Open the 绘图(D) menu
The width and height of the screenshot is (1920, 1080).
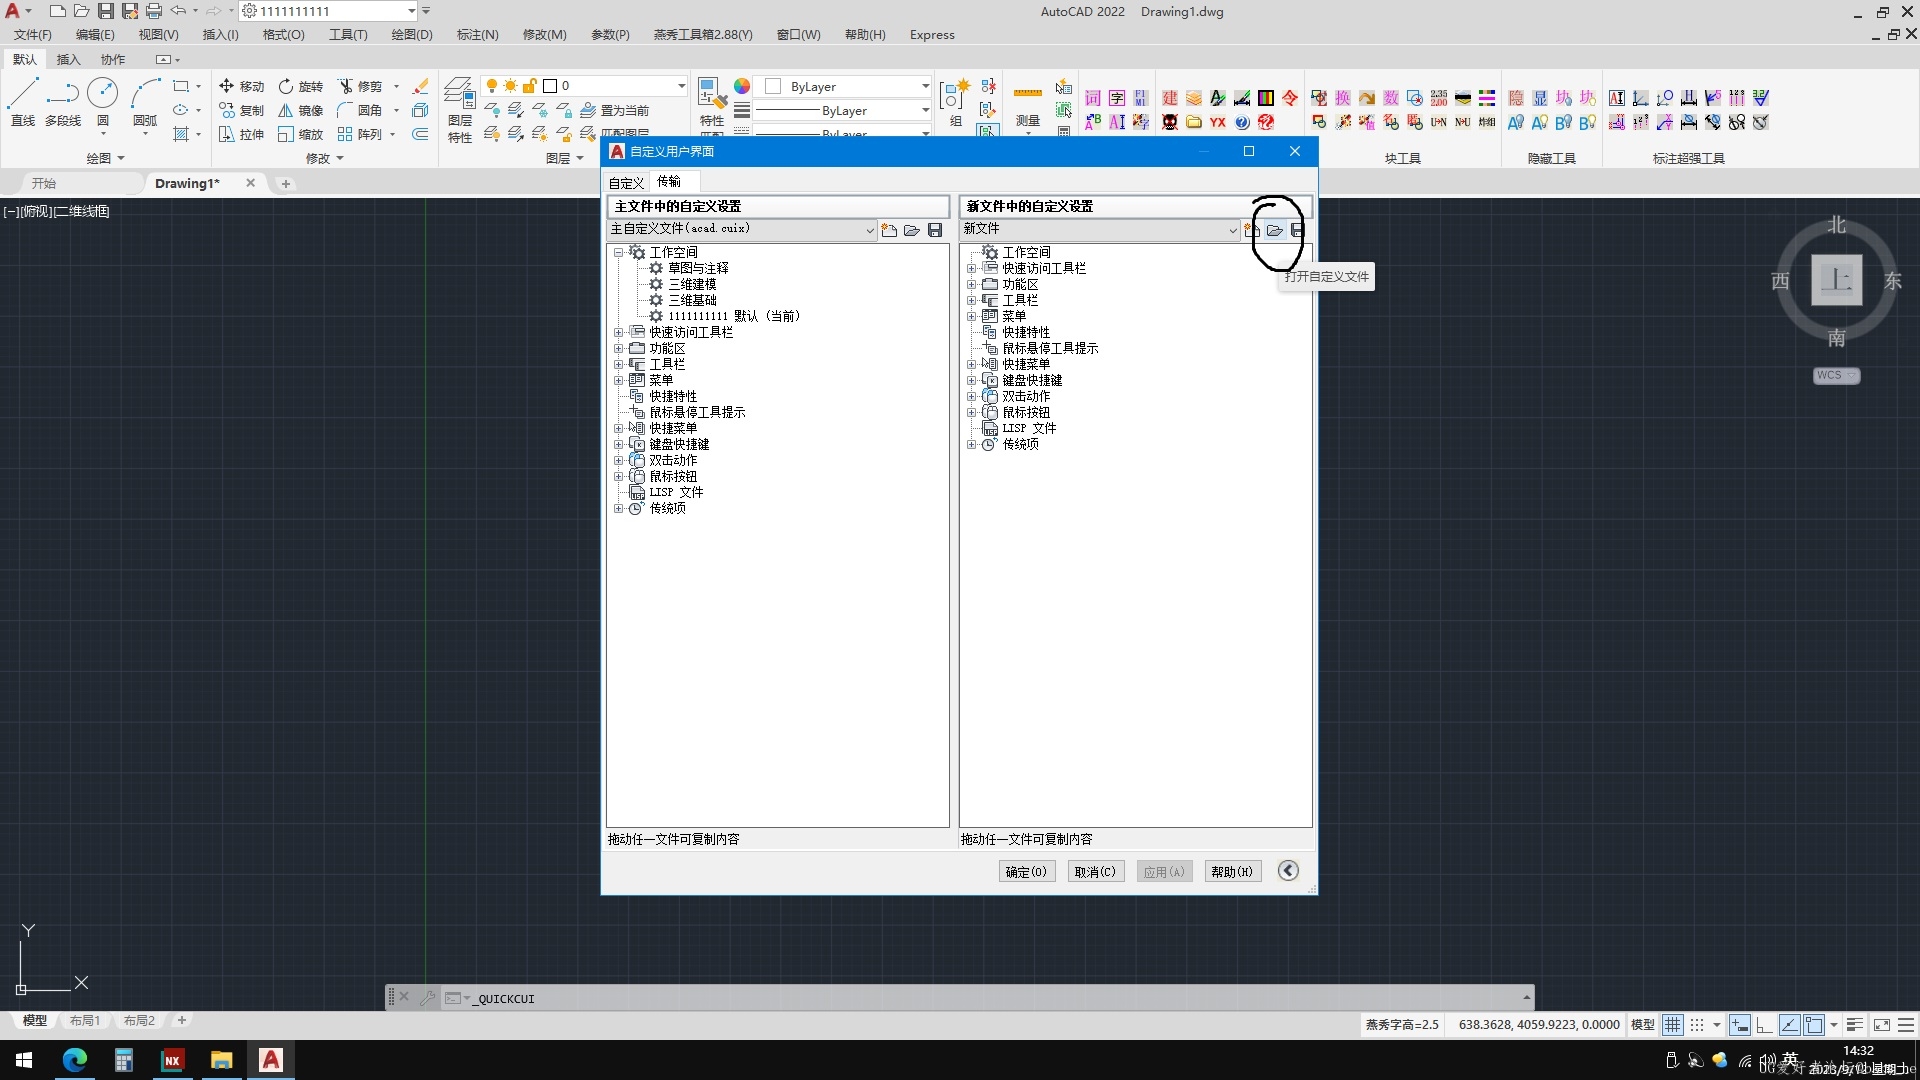pos(412,35)
